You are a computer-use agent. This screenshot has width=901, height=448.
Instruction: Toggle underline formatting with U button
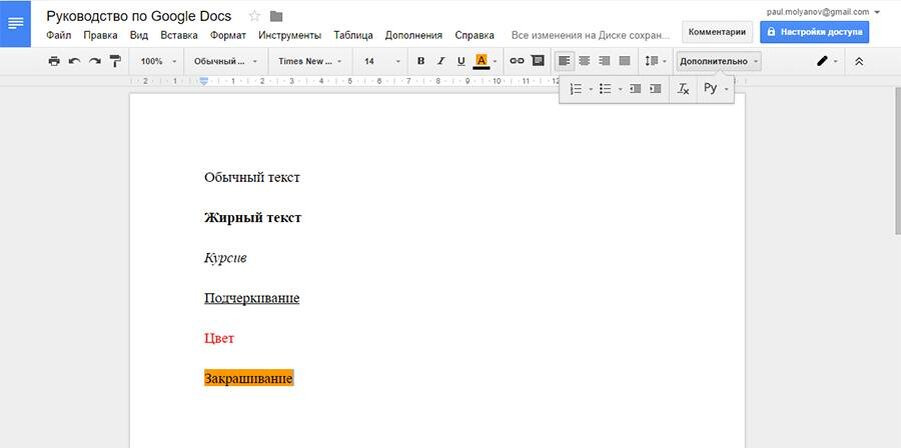(x=461, y=61)
